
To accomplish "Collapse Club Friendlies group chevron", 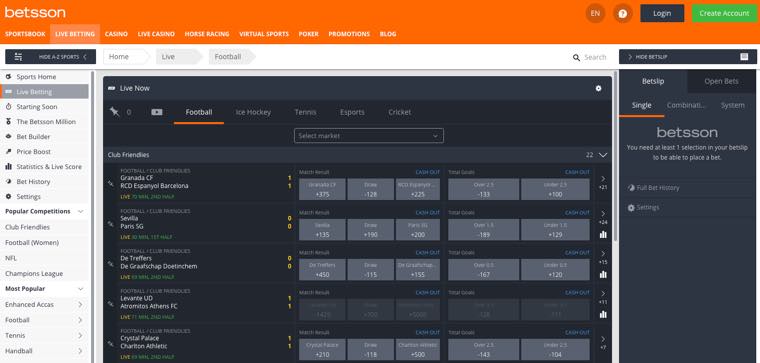I will (x=603, y=155).
